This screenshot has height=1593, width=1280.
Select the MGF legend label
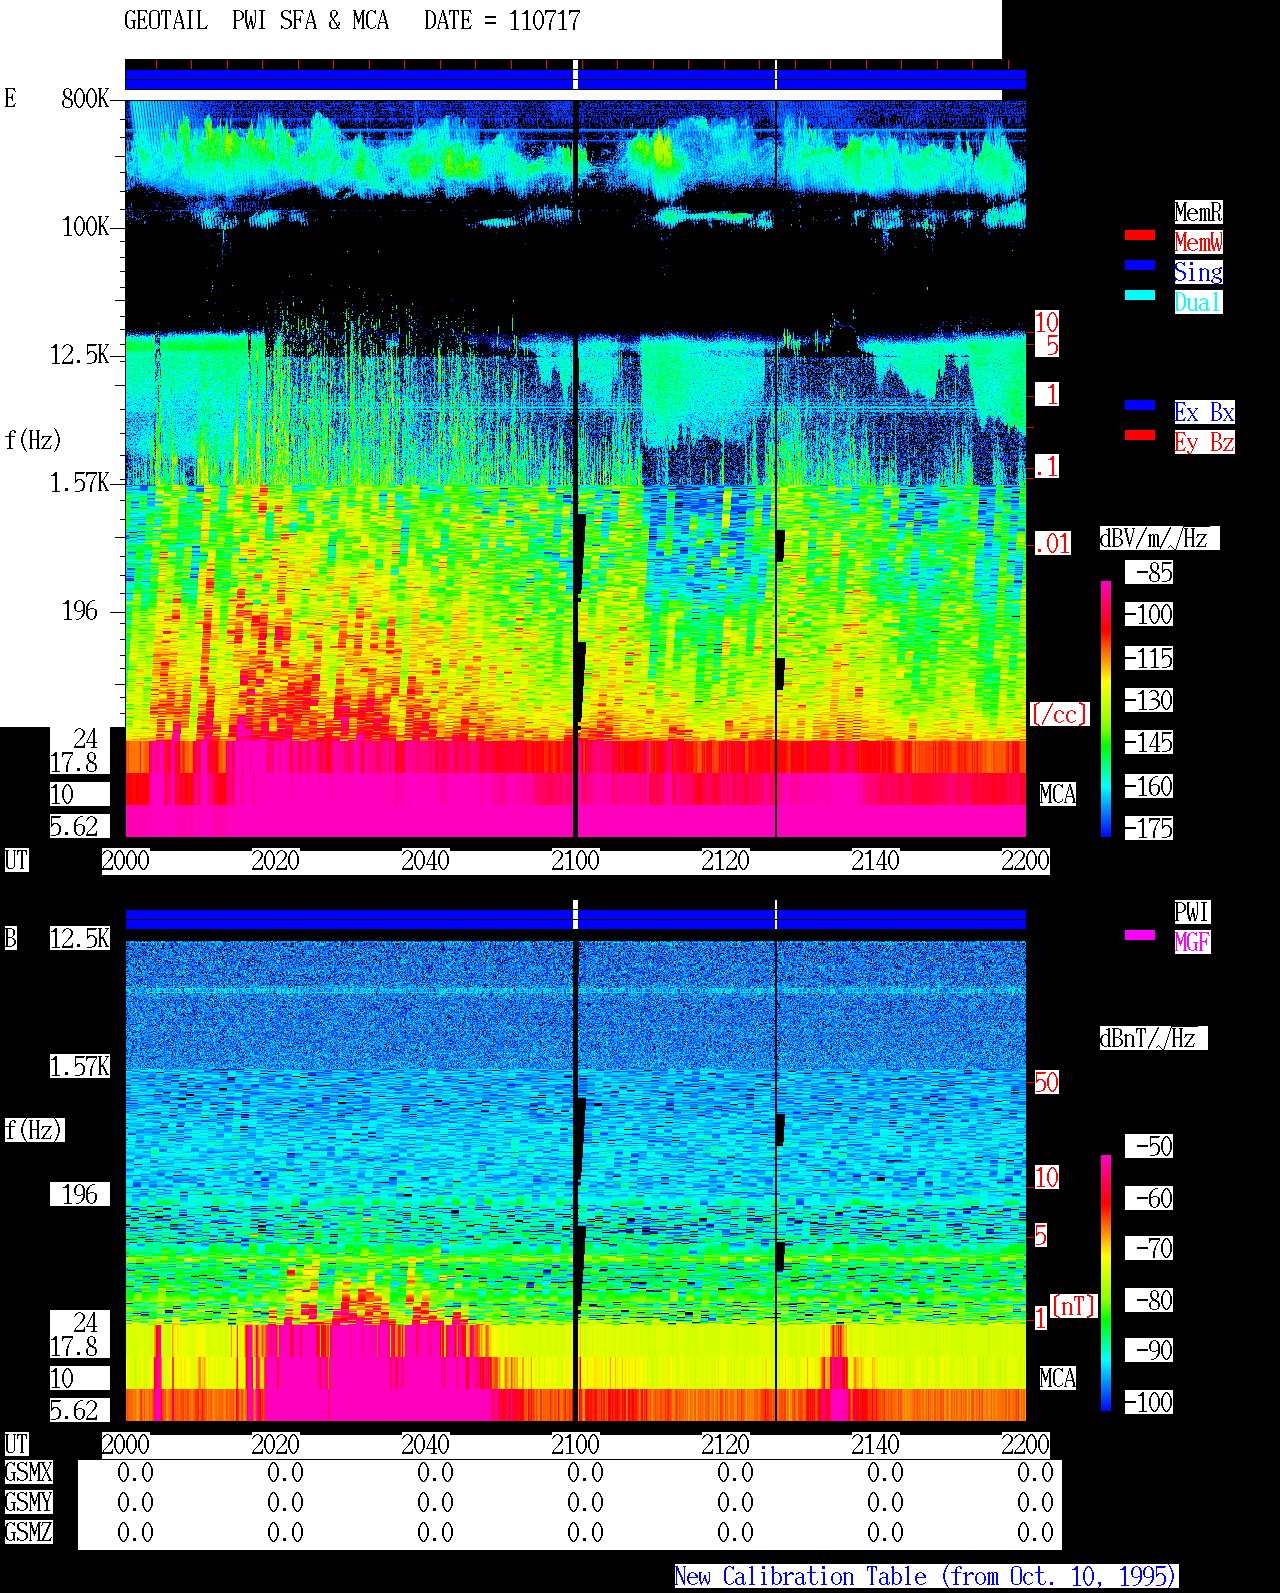pyautogui.click(x=1192, y=942)
